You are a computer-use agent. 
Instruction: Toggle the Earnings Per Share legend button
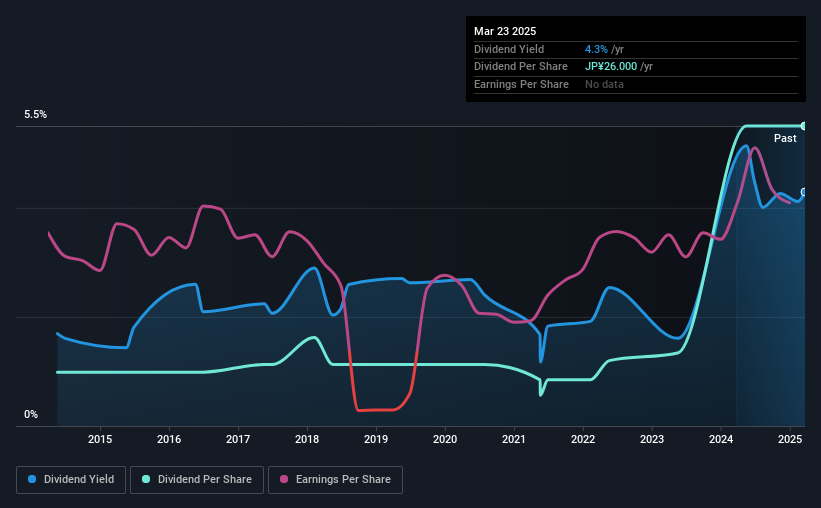tap(335, 480)
